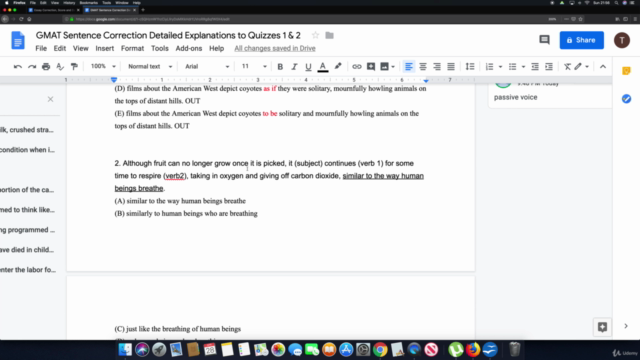Click the Print icon
The width and height of the screenshot is (640, 360).
coord(46,67)
